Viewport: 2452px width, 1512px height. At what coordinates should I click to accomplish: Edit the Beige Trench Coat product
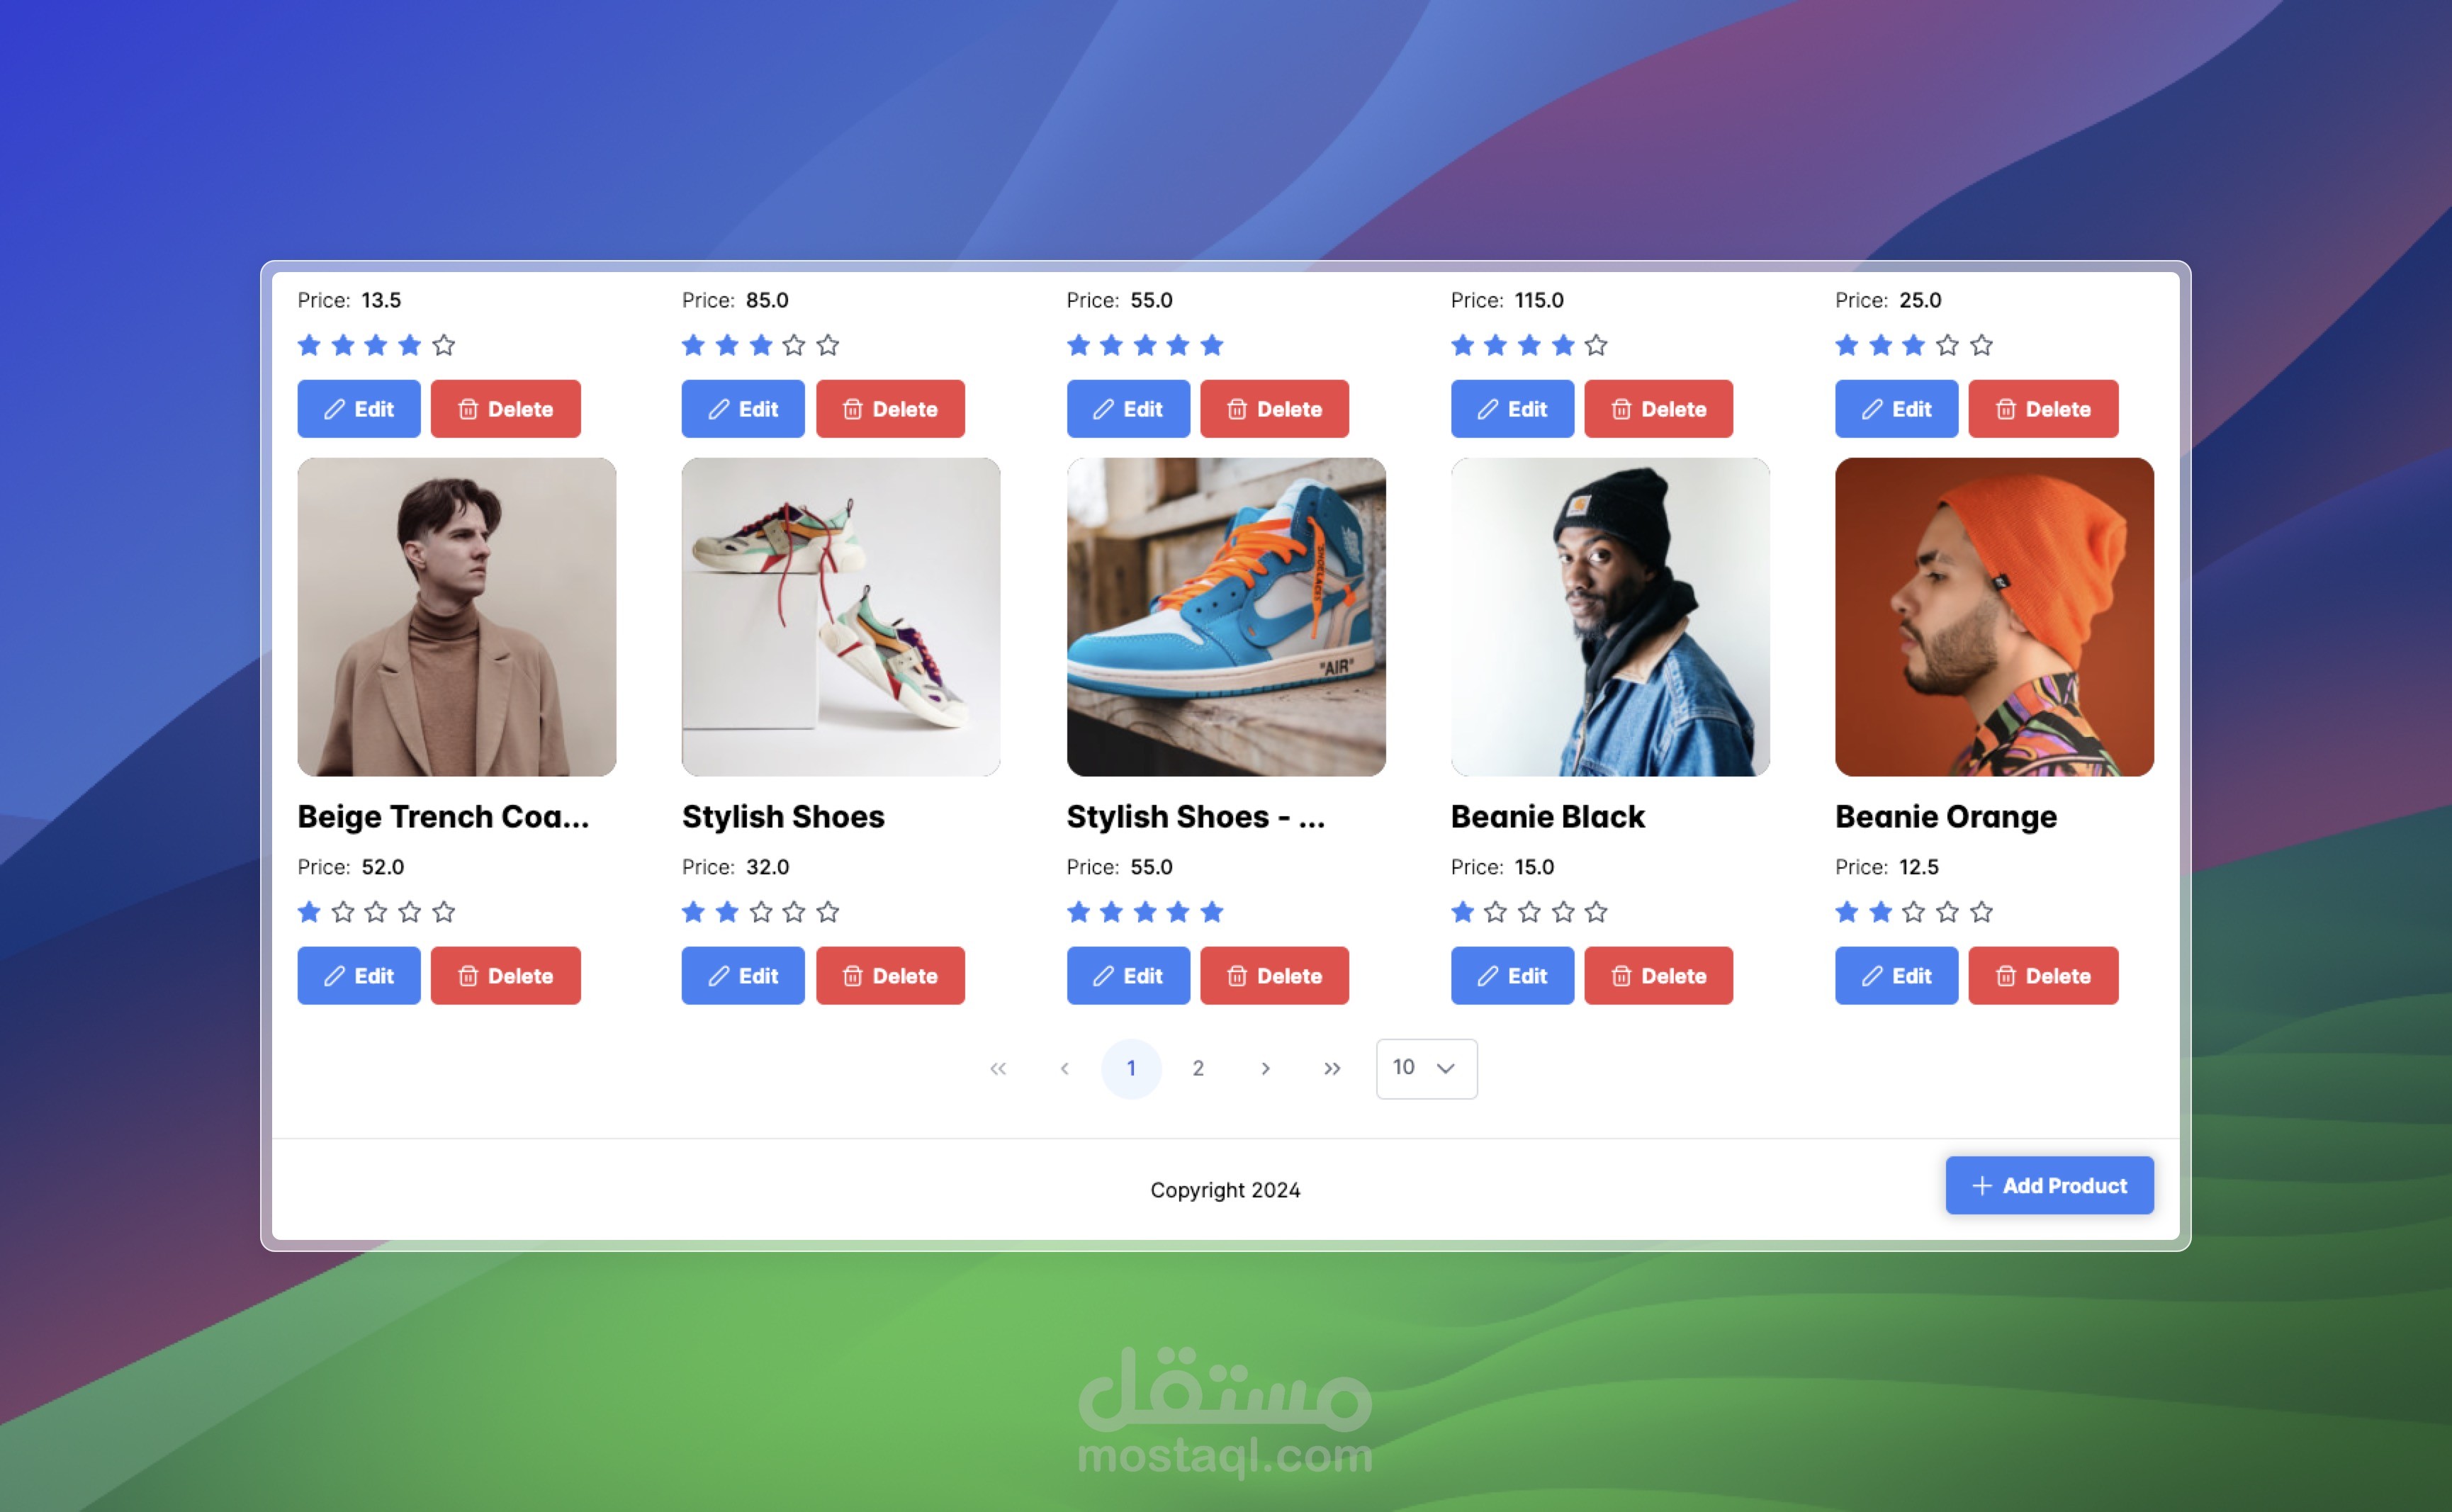pos(359,975)
